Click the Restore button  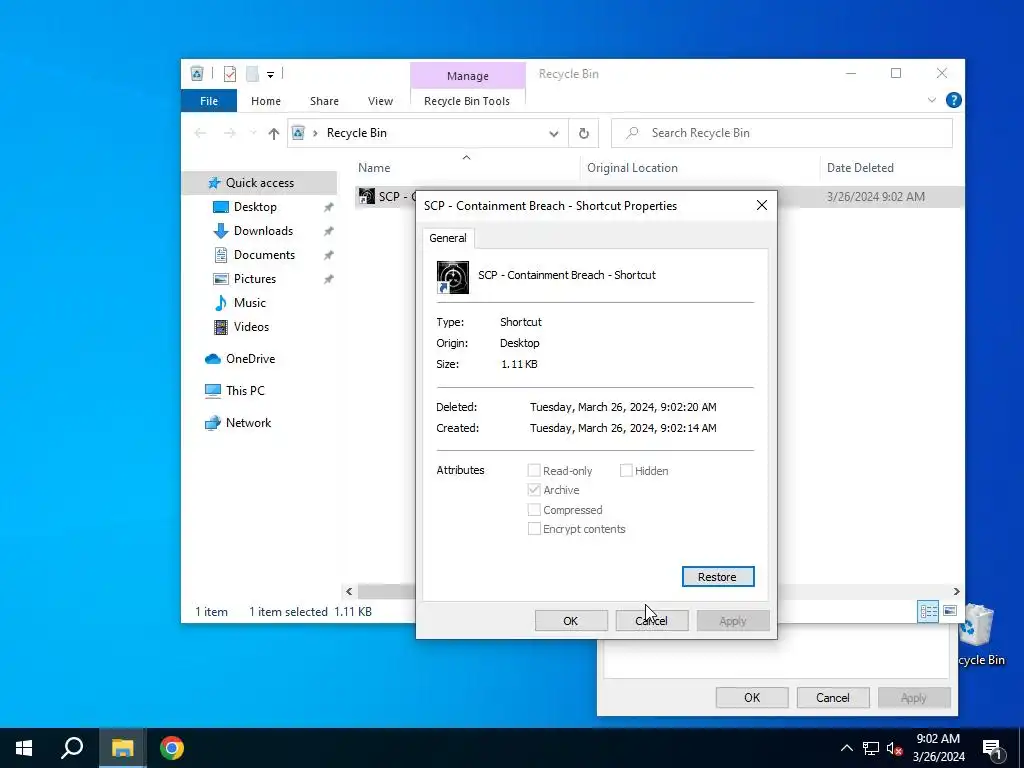tap(718, 577)
